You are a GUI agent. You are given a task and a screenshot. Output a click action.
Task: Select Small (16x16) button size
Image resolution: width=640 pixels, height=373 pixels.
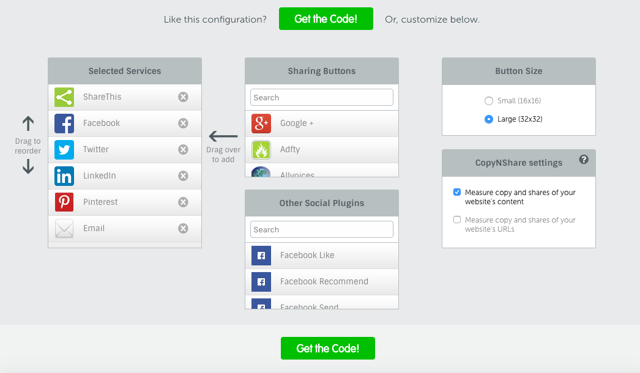(489, 101)
